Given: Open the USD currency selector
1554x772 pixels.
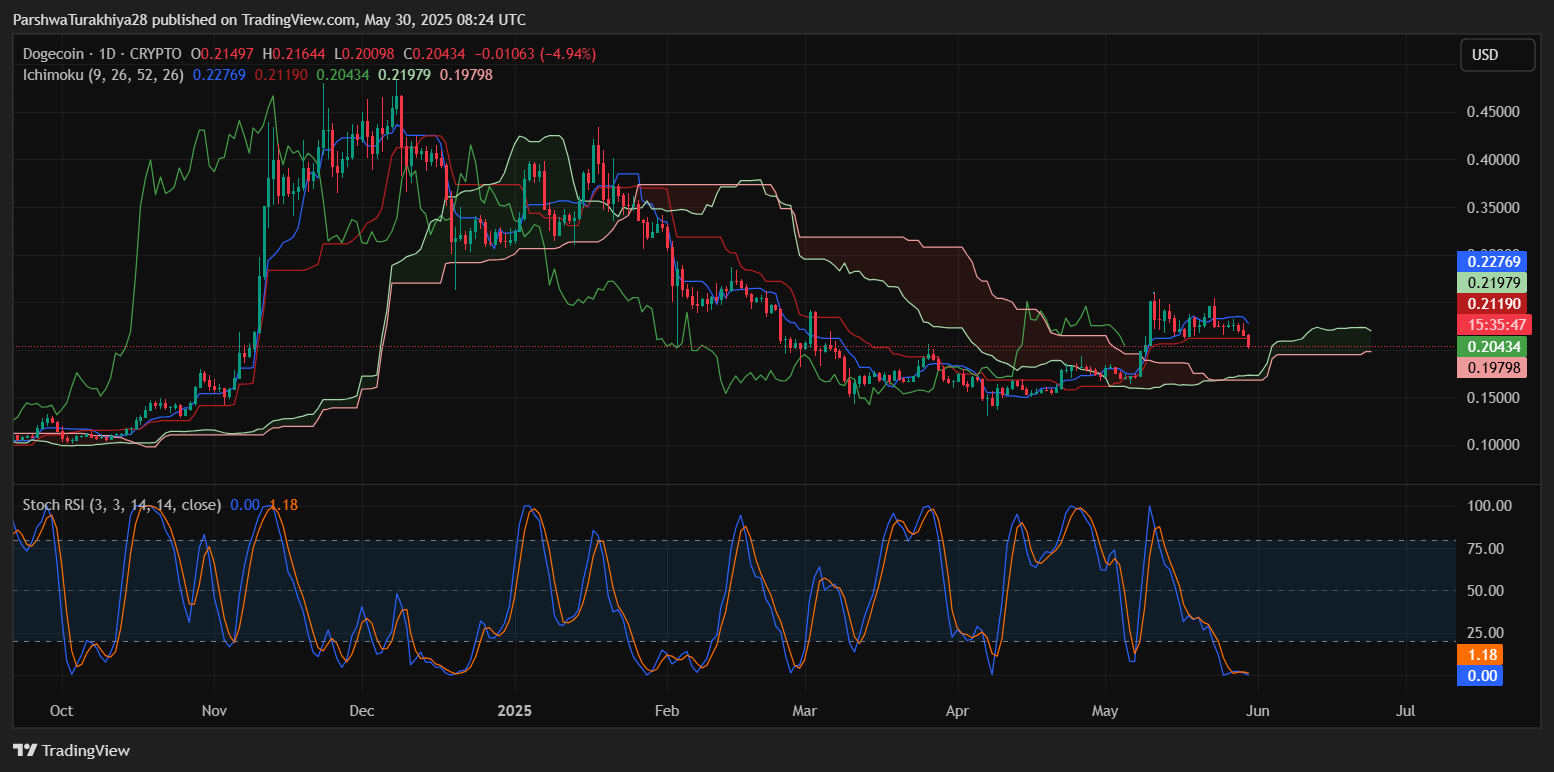Looking at the screenshot, I should (1496, 55).
